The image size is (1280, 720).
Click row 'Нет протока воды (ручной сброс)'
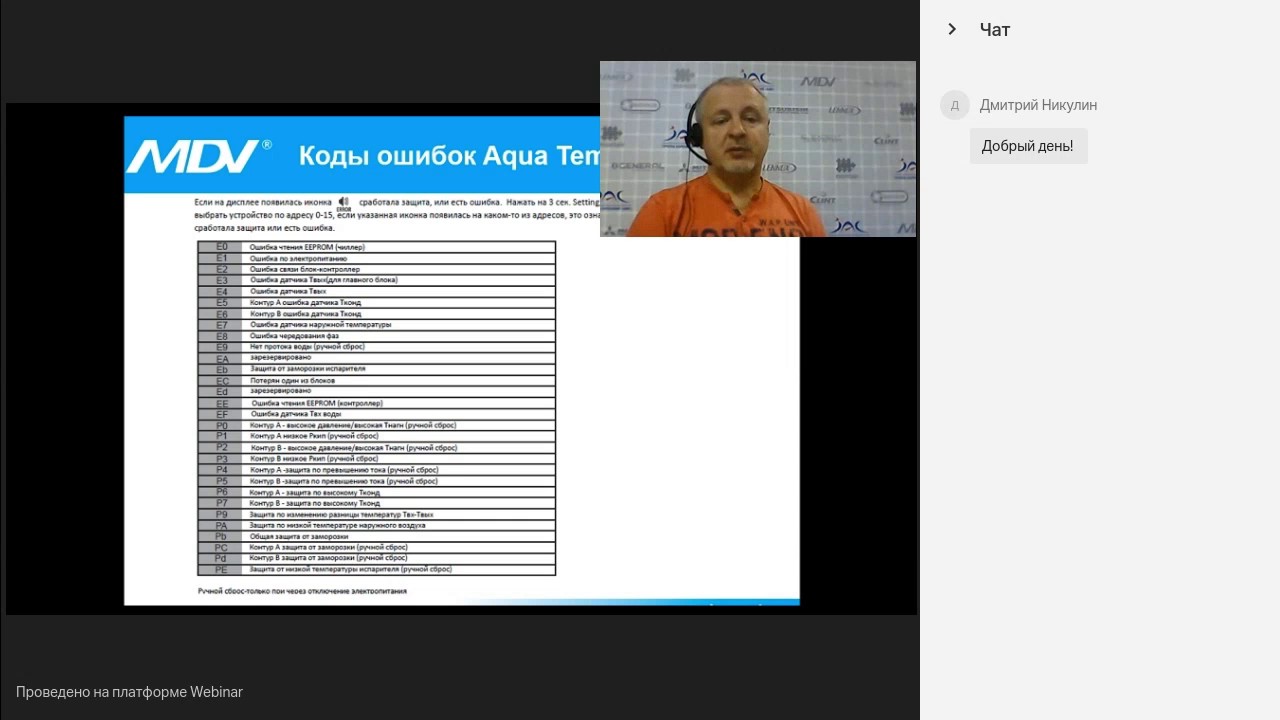tap(376, 347)
